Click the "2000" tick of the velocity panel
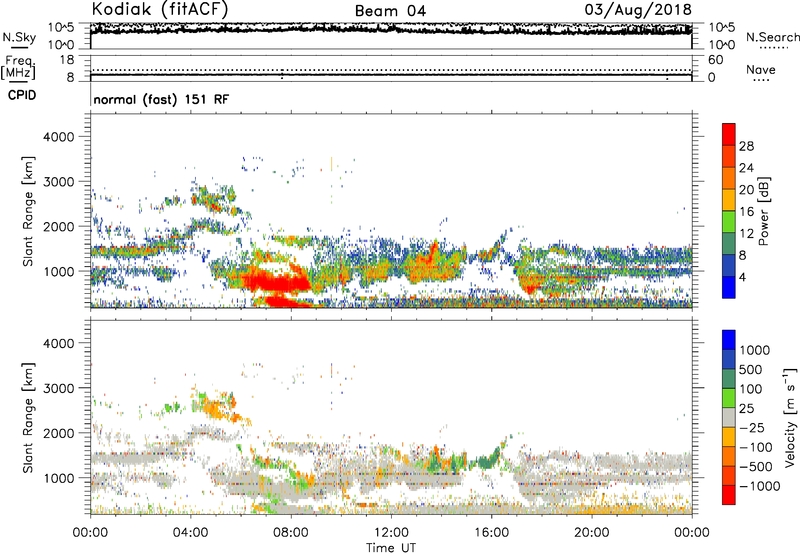 tap(58, 433)
